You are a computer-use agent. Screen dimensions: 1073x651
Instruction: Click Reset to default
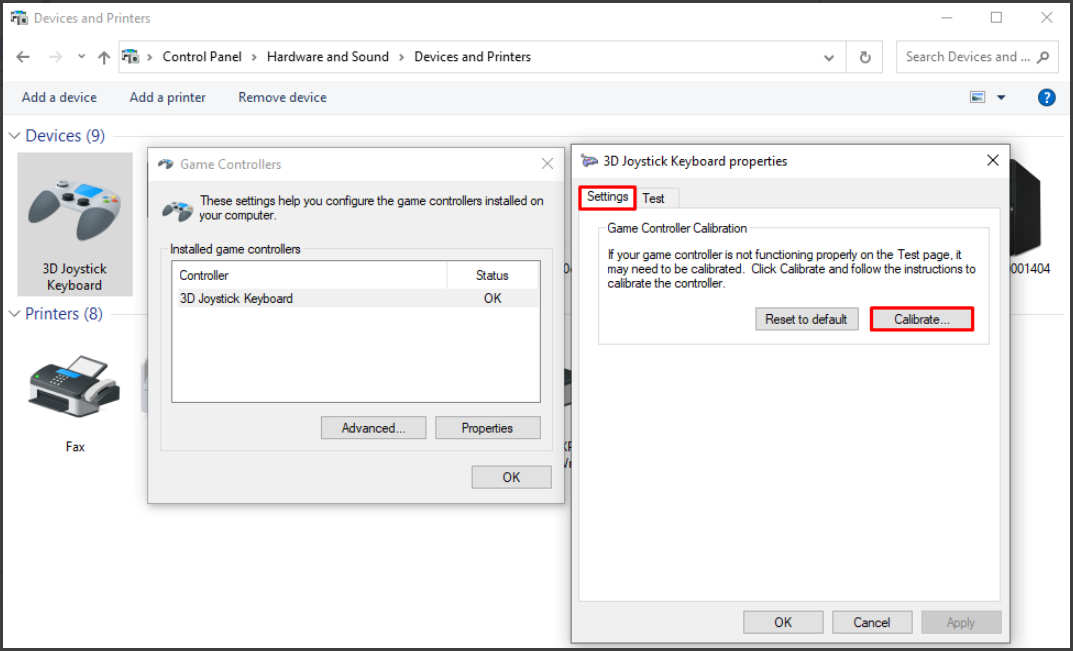click(806, 319)
